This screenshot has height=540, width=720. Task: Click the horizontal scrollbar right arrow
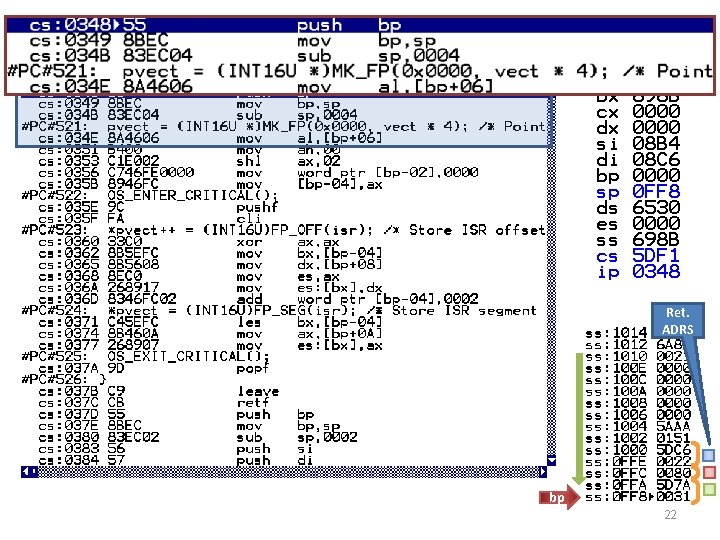pos(543,472)
